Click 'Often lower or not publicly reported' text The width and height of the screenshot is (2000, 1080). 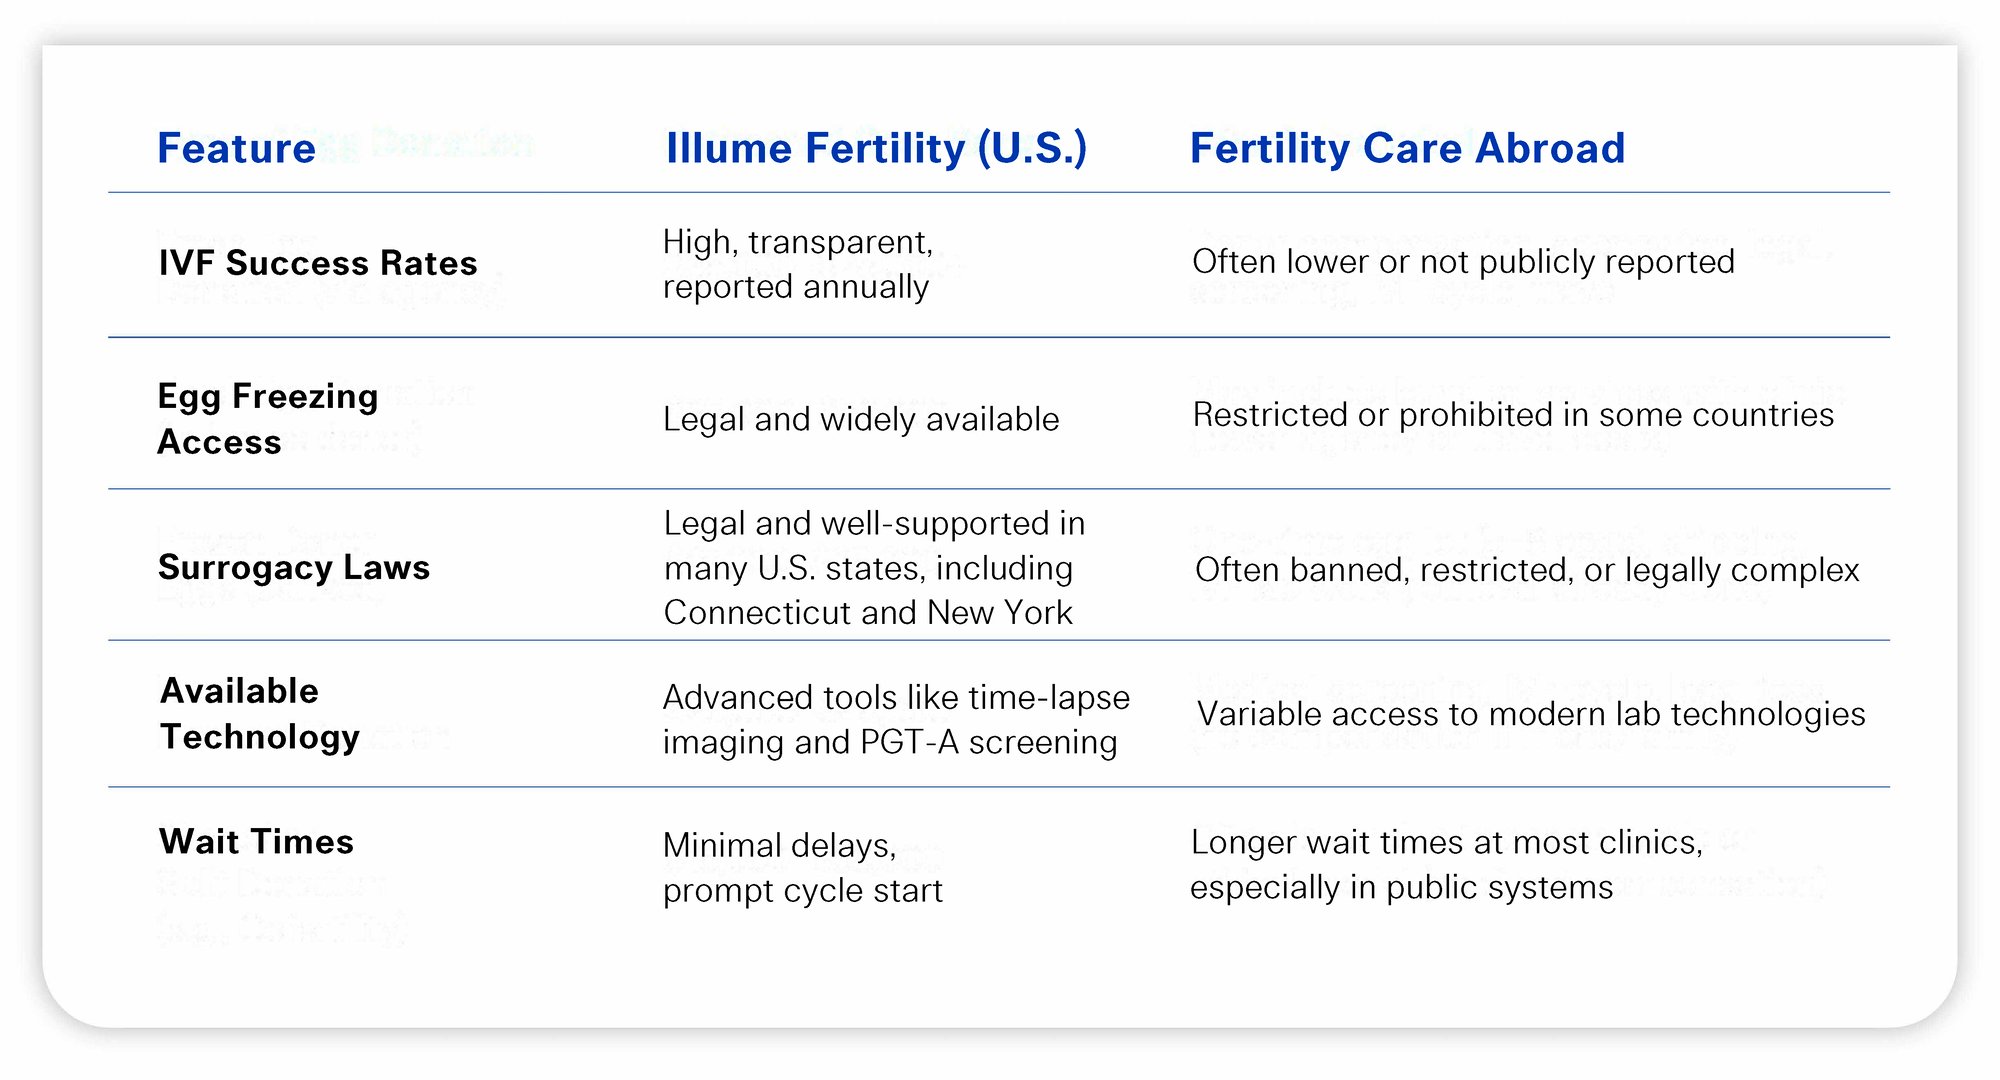1463,262
